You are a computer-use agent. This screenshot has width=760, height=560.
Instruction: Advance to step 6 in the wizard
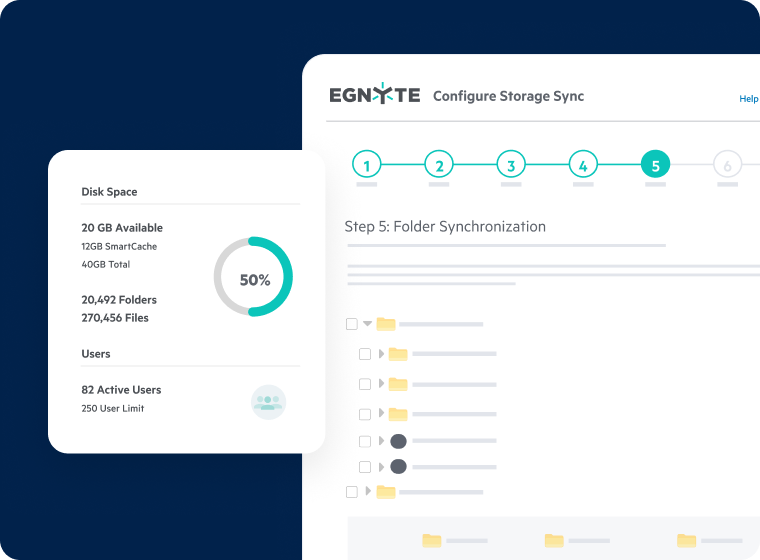tap(727, 166)
